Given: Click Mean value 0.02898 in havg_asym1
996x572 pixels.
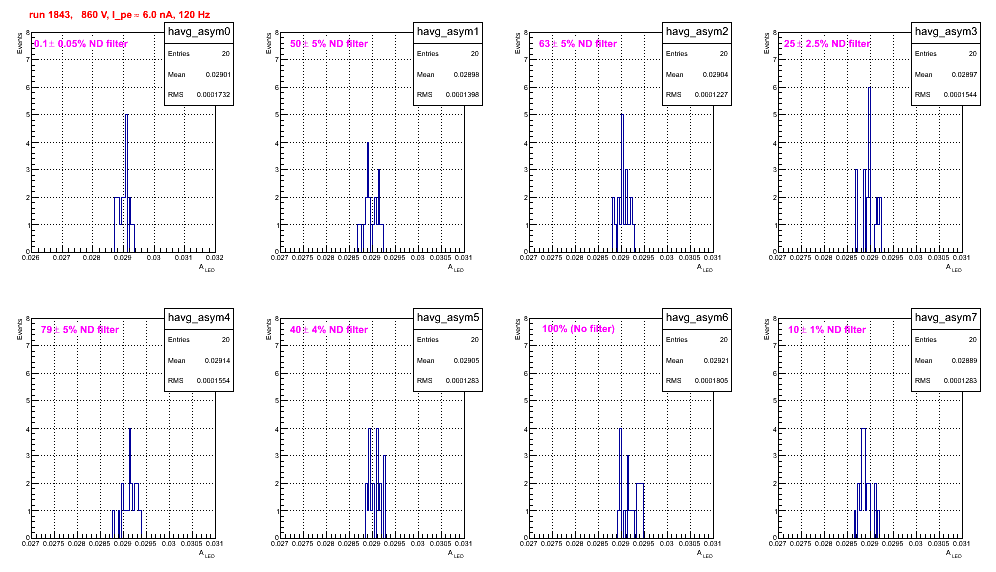Looking at the screenshot, I should point(466,74).
